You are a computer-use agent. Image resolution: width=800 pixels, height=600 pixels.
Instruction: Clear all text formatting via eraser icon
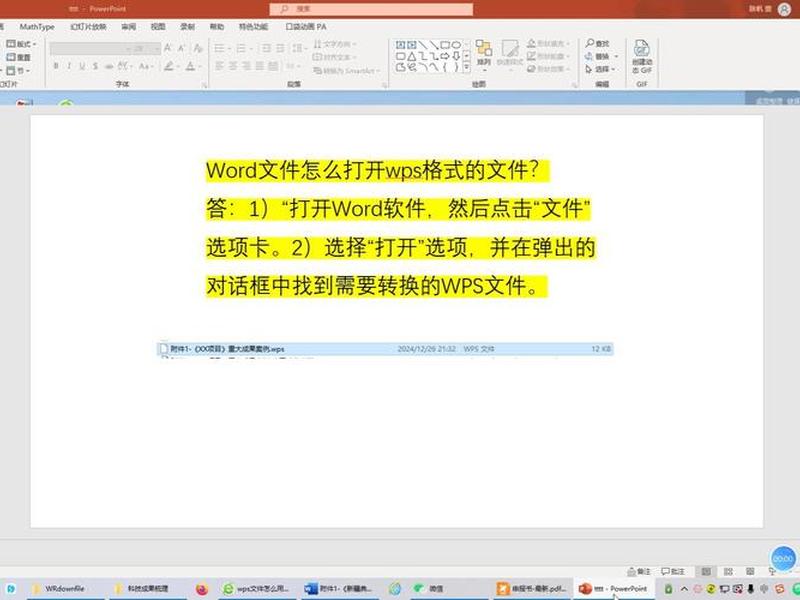point(198,48)
